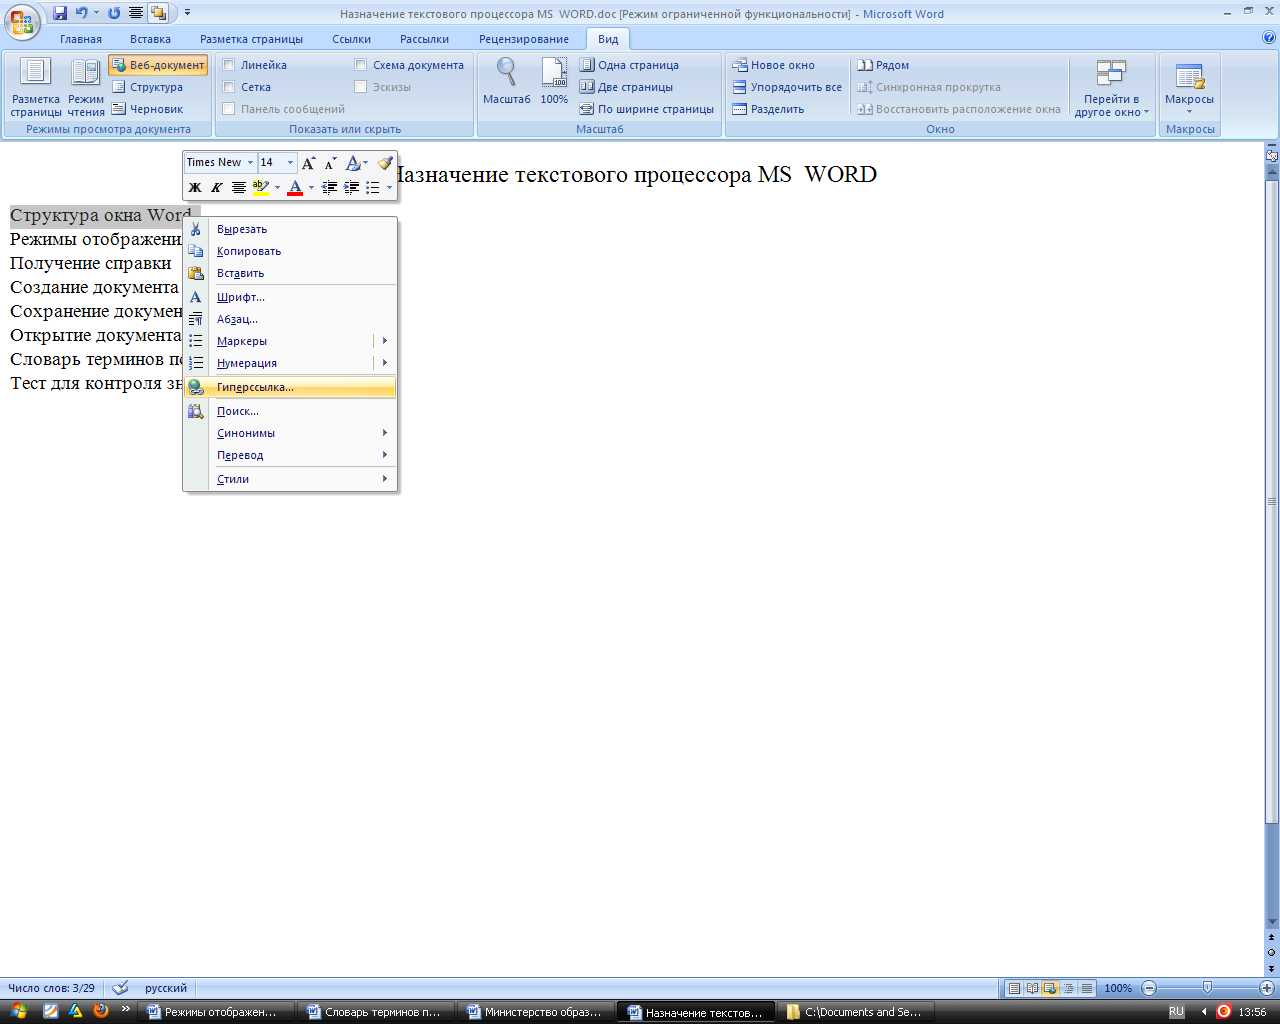Apply the highlight color (ab marker)

pyautogui.click(x=261, y=187)
